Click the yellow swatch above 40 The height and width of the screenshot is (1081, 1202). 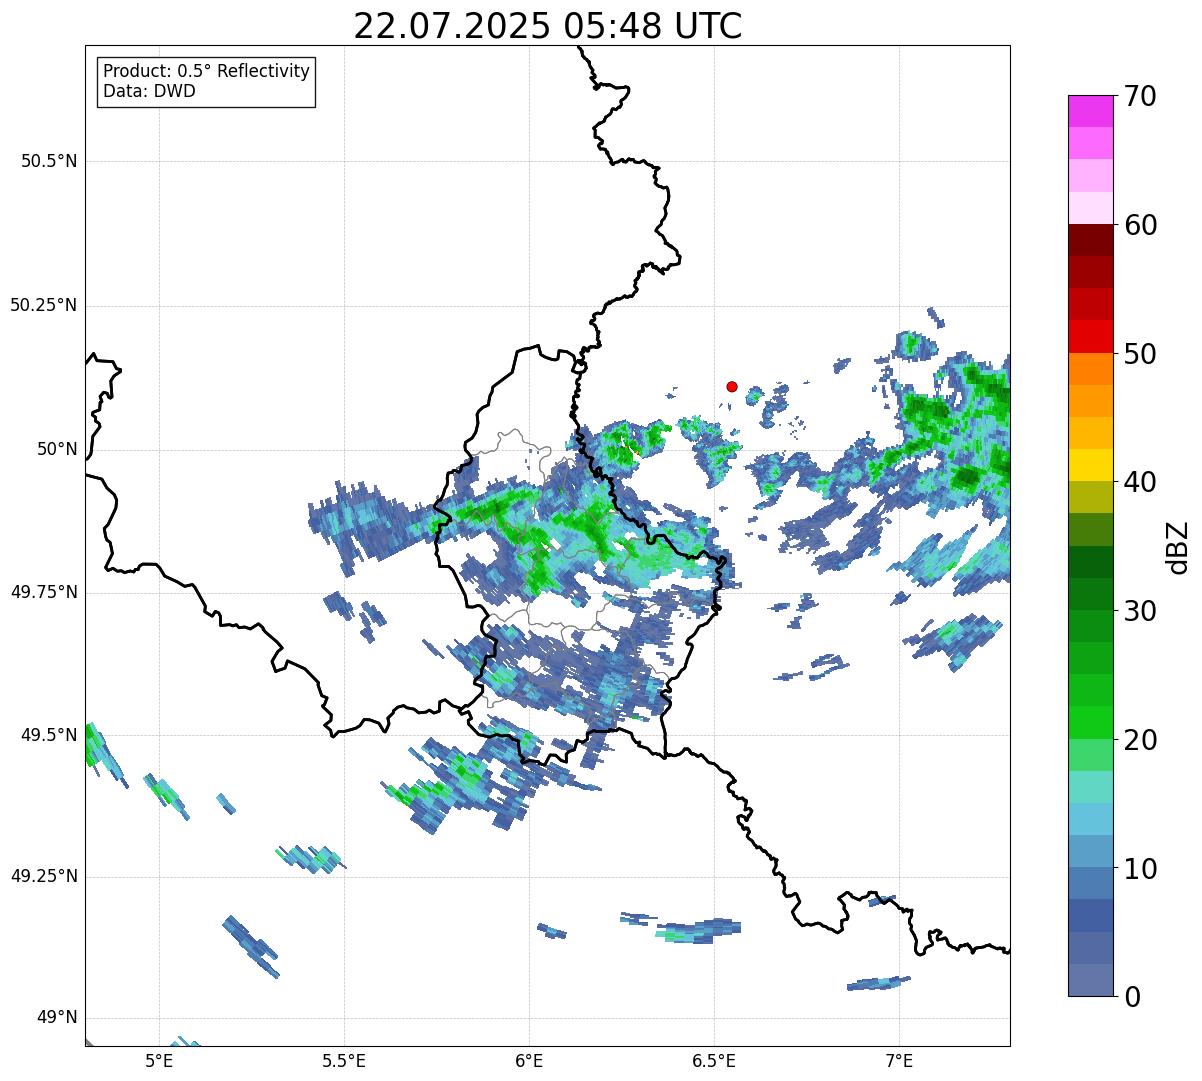click(1090, 465)
